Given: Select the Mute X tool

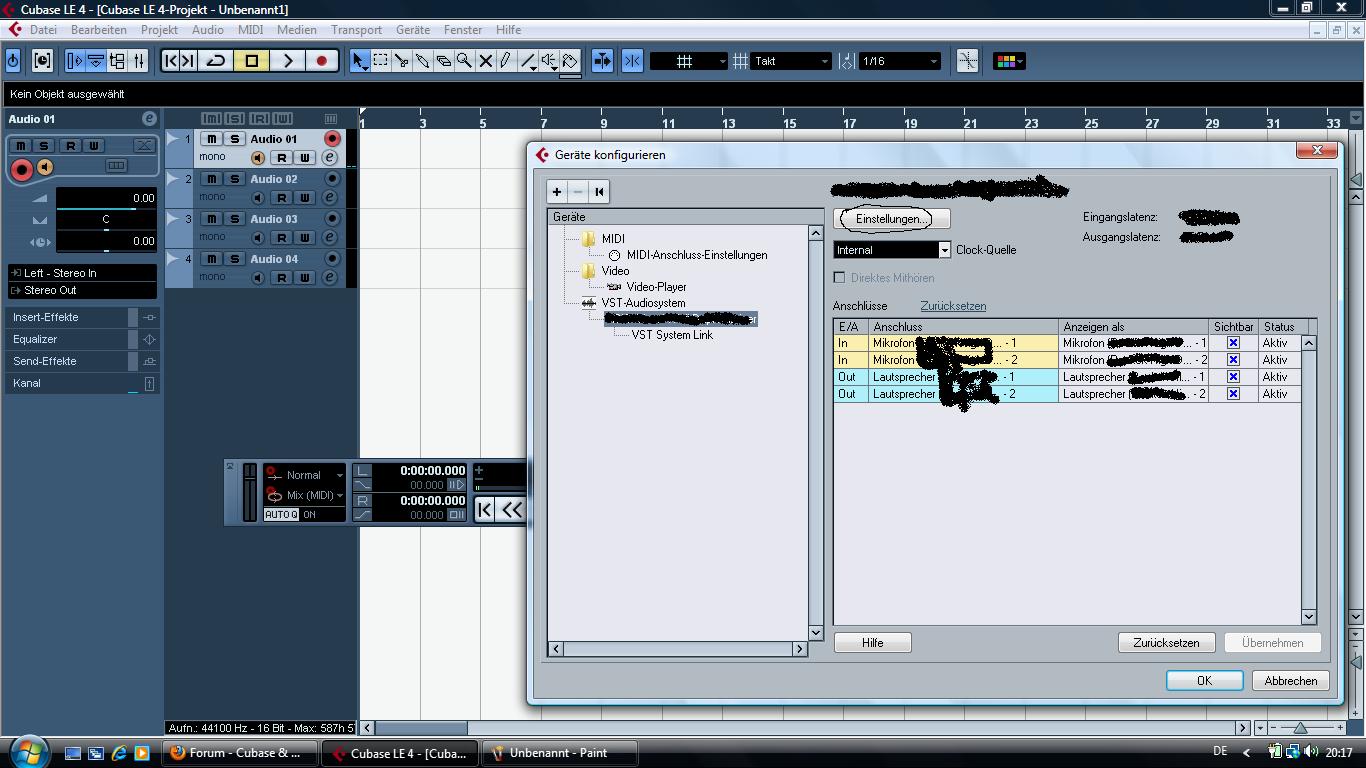Looking at the screenshot, I should [x=486, y=61].
